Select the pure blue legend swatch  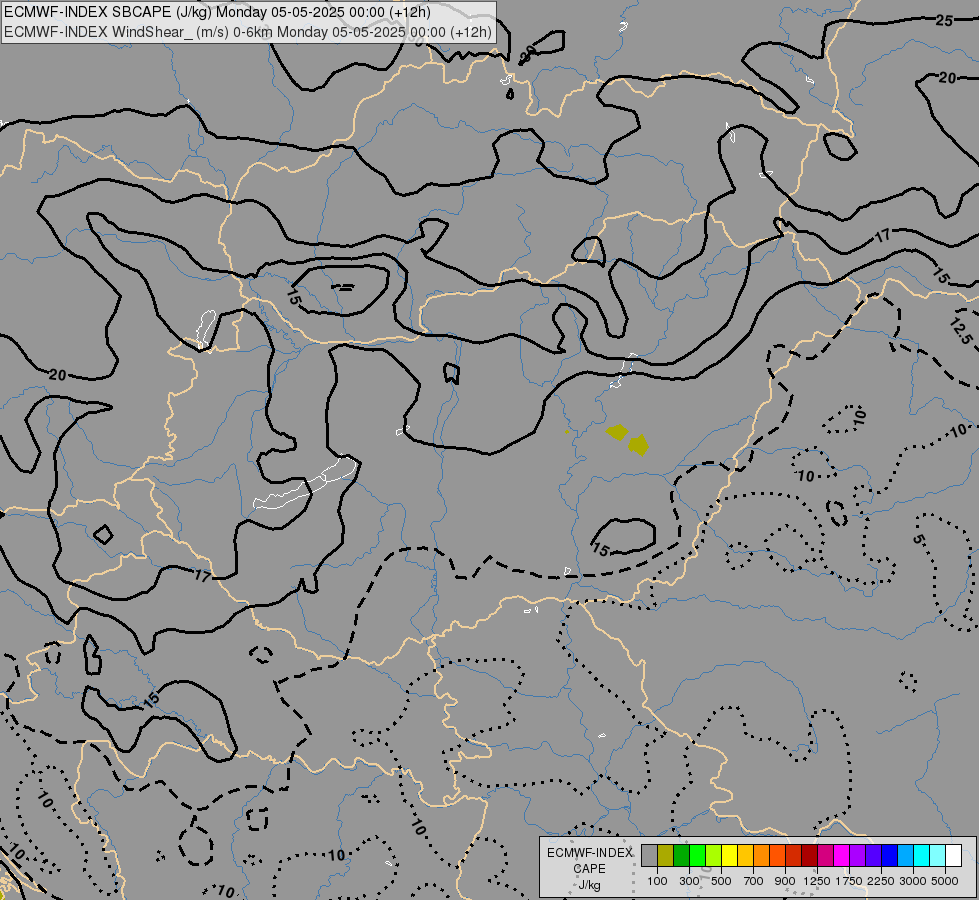889,856
